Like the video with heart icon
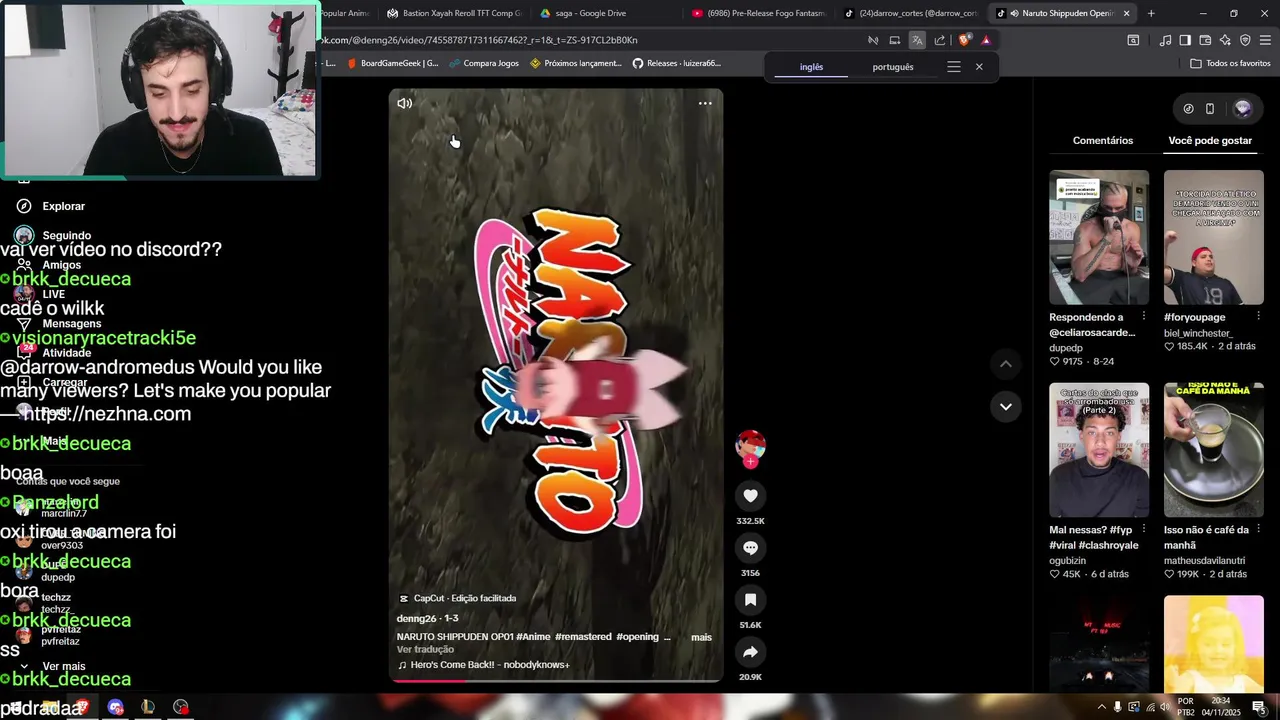1280x720 pixels. click(x=750, y=496)
